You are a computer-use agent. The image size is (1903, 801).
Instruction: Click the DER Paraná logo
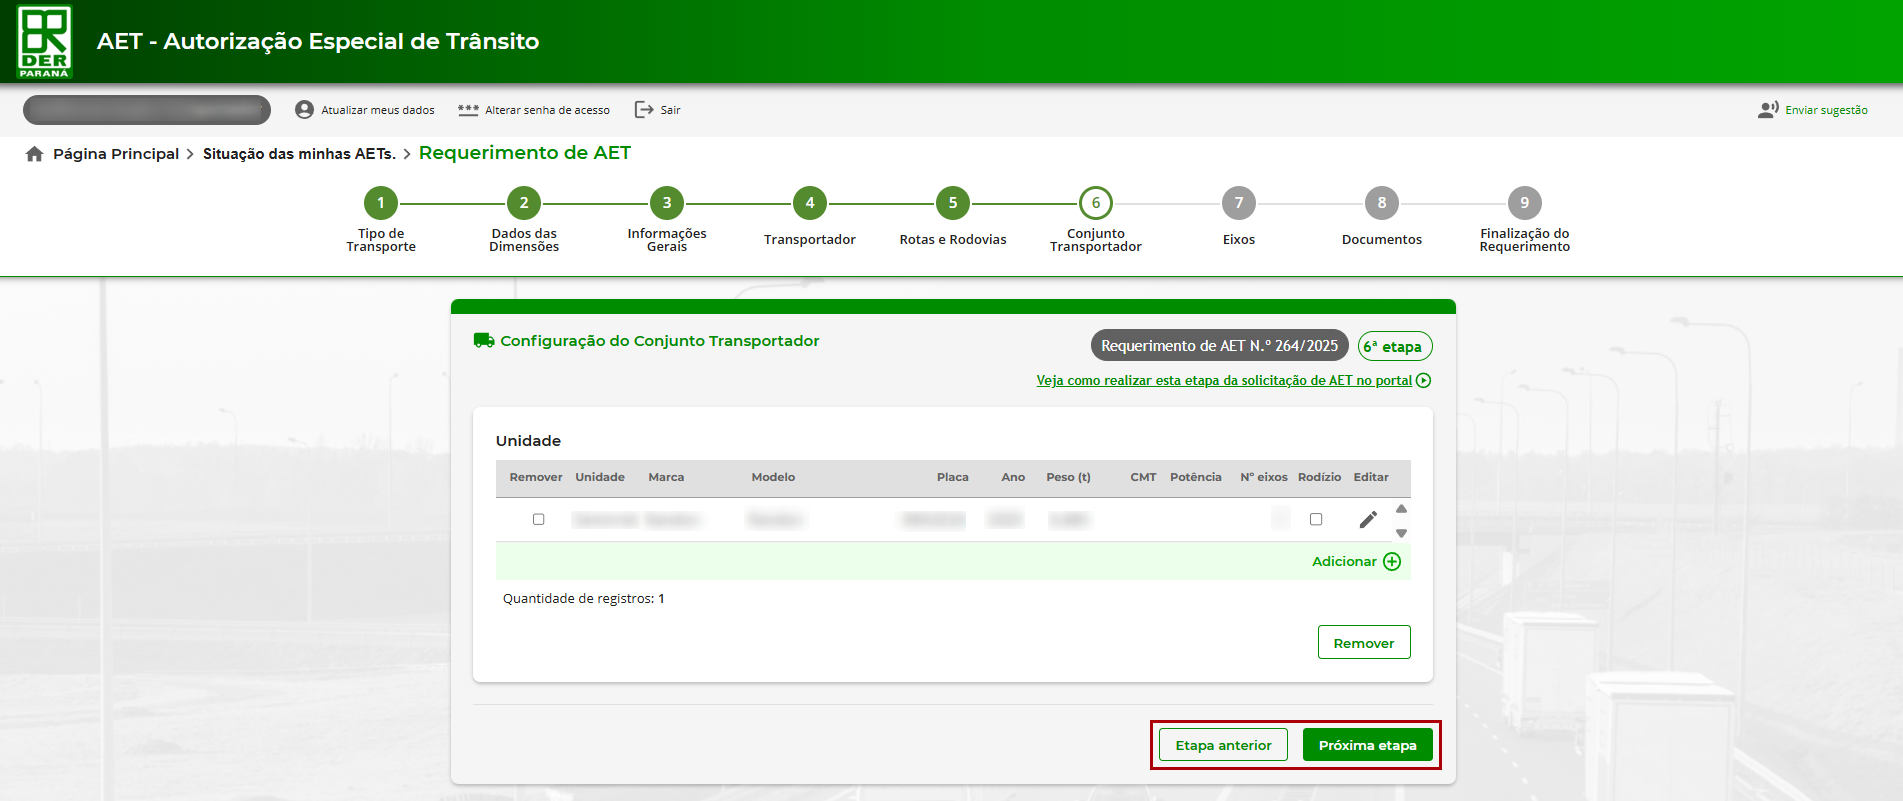point(44,41)
